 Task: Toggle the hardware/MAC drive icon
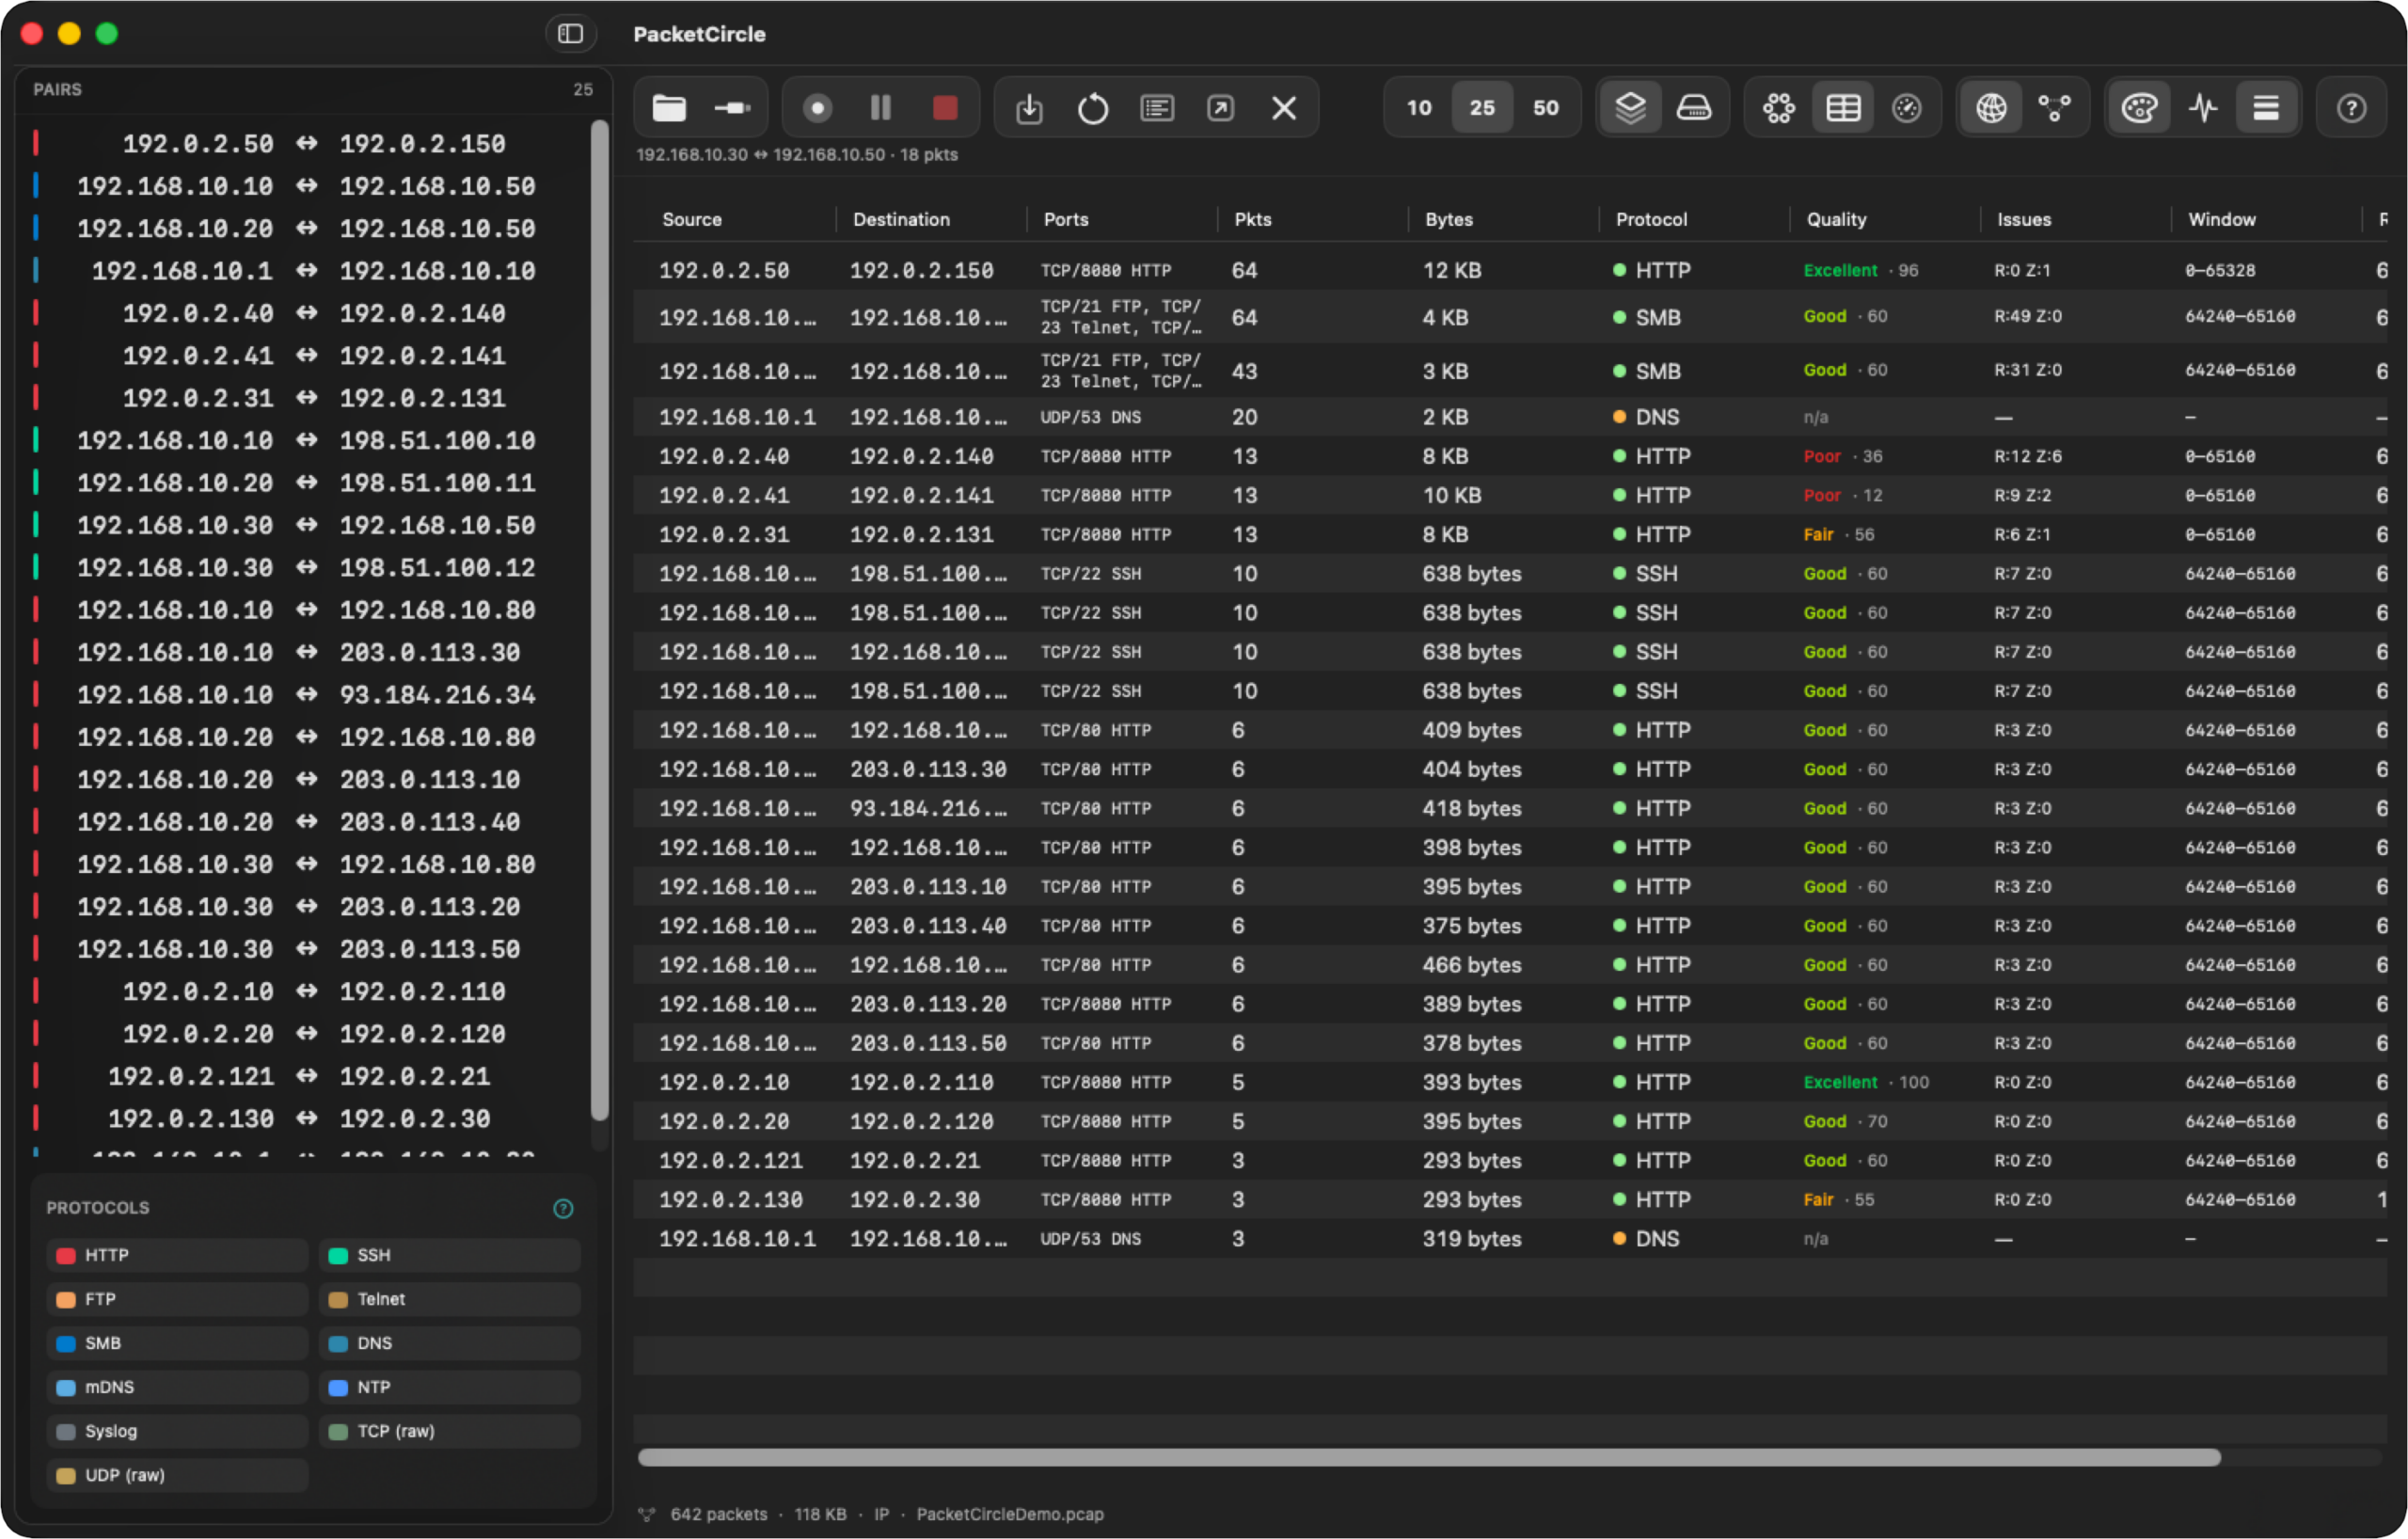pyautogui.click(x=1694, y=108)
